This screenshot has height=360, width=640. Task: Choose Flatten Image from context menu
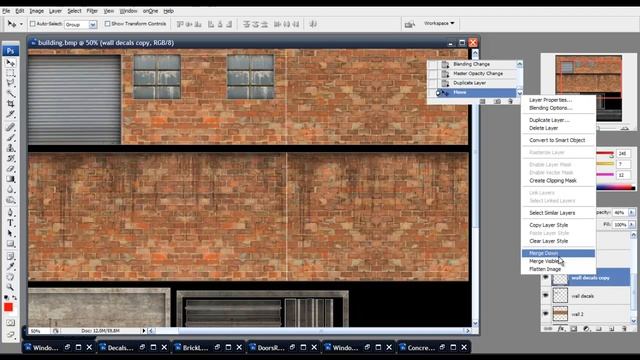point(558,269)
